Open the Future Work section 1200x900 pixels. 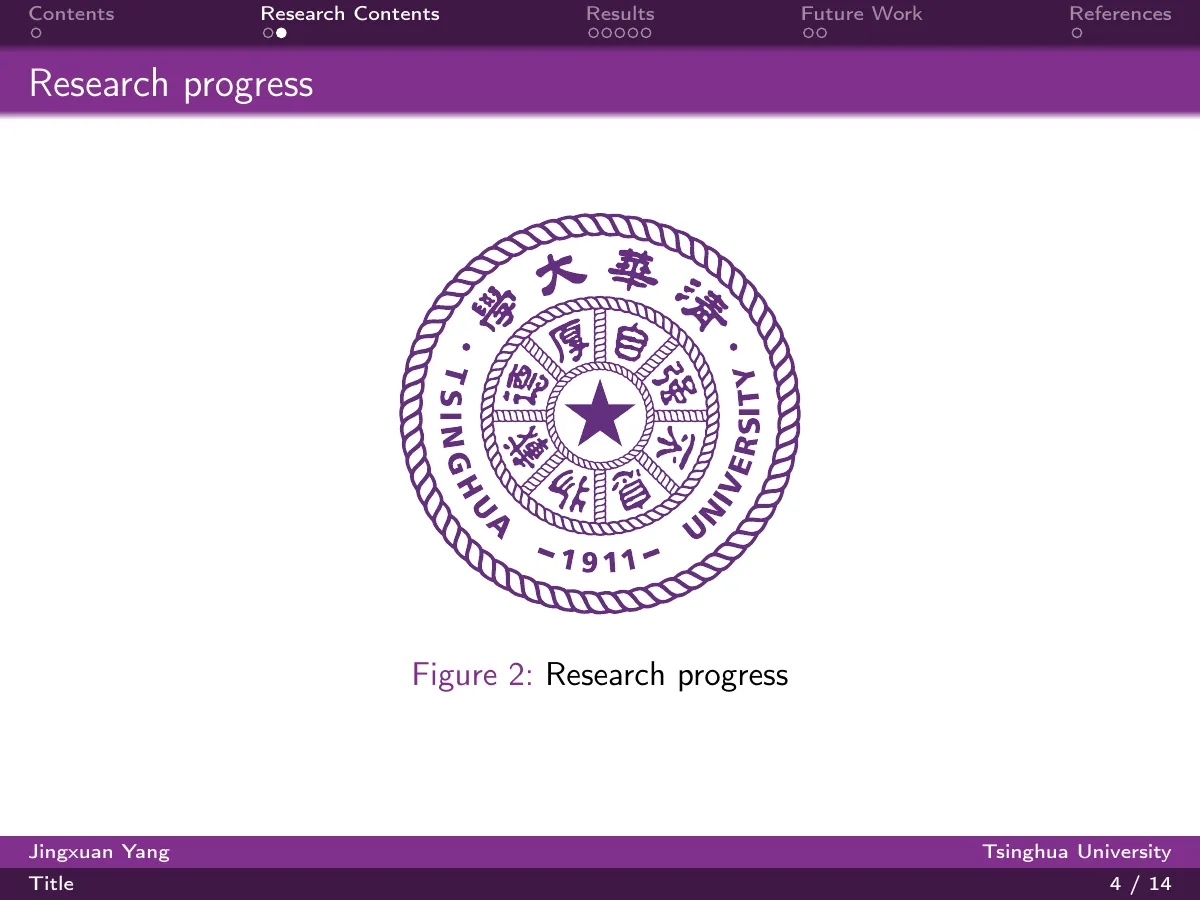pyautogui.click(x=861, y=14)
